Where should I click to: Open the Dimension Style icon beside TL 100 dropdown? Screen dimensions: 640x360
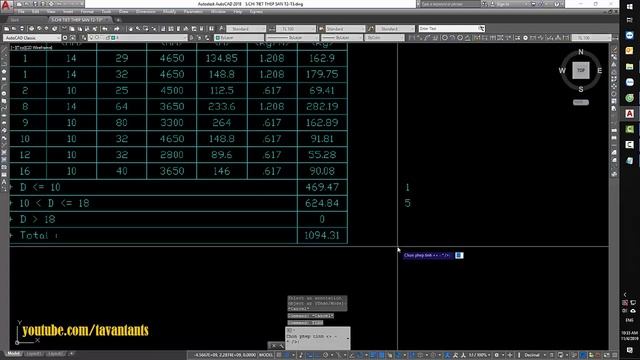click(x=272, y=29)
